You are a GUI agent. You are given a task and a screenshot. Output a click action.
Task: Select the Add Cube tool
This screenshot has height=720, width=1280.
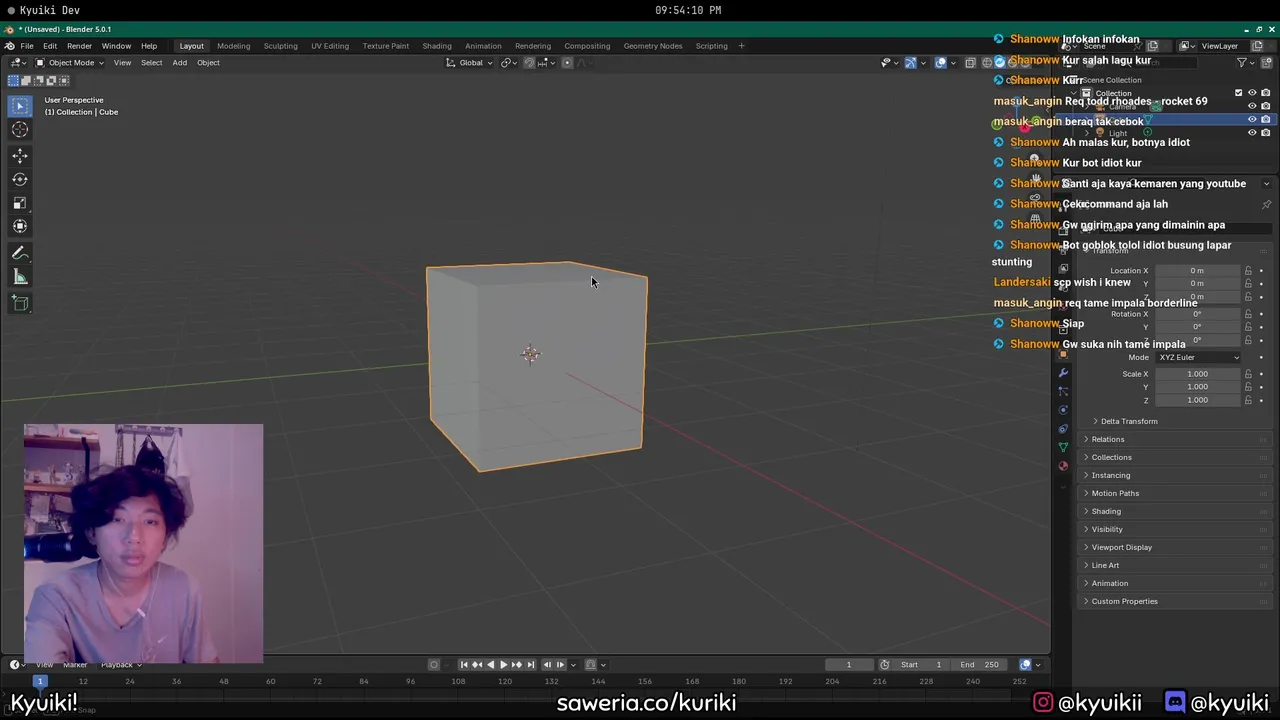coord(20,303)
